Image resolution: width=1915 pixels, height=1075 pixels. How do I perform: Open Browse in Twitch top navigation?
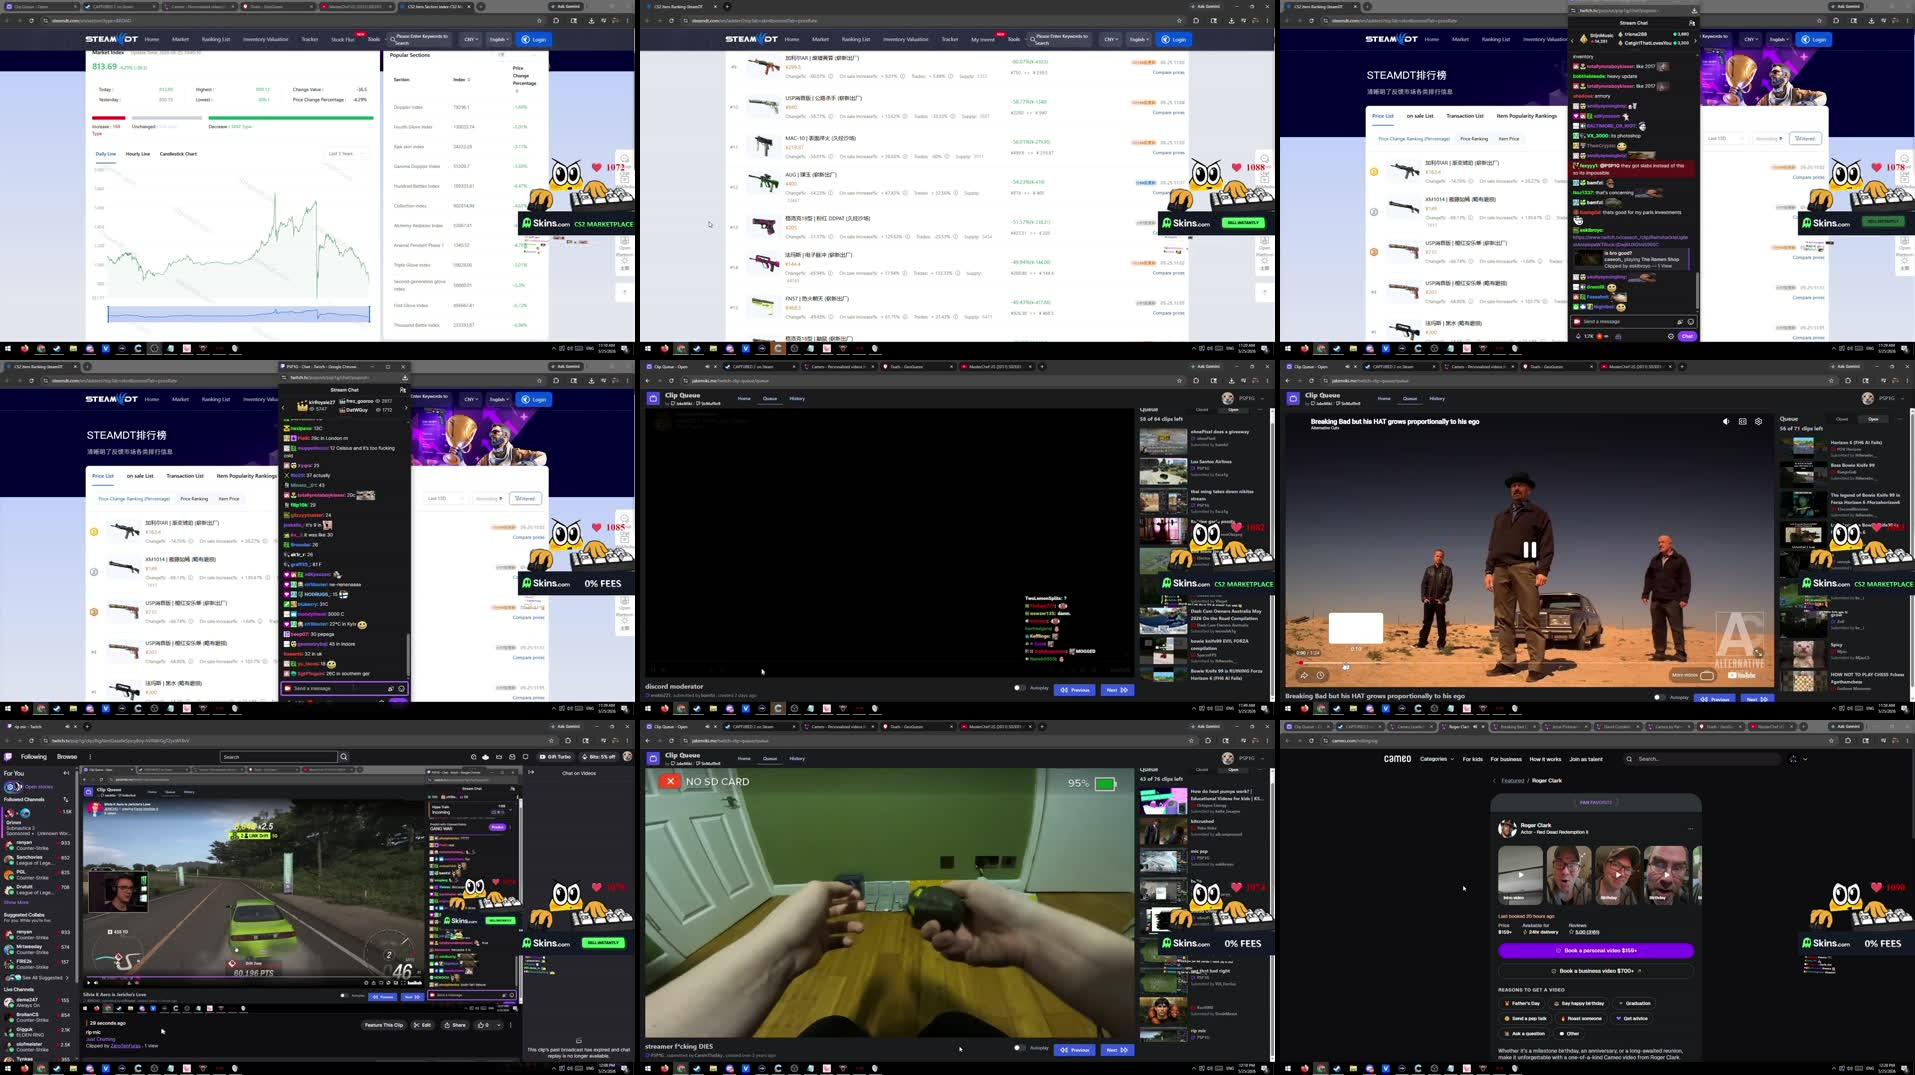click(67, 757)
